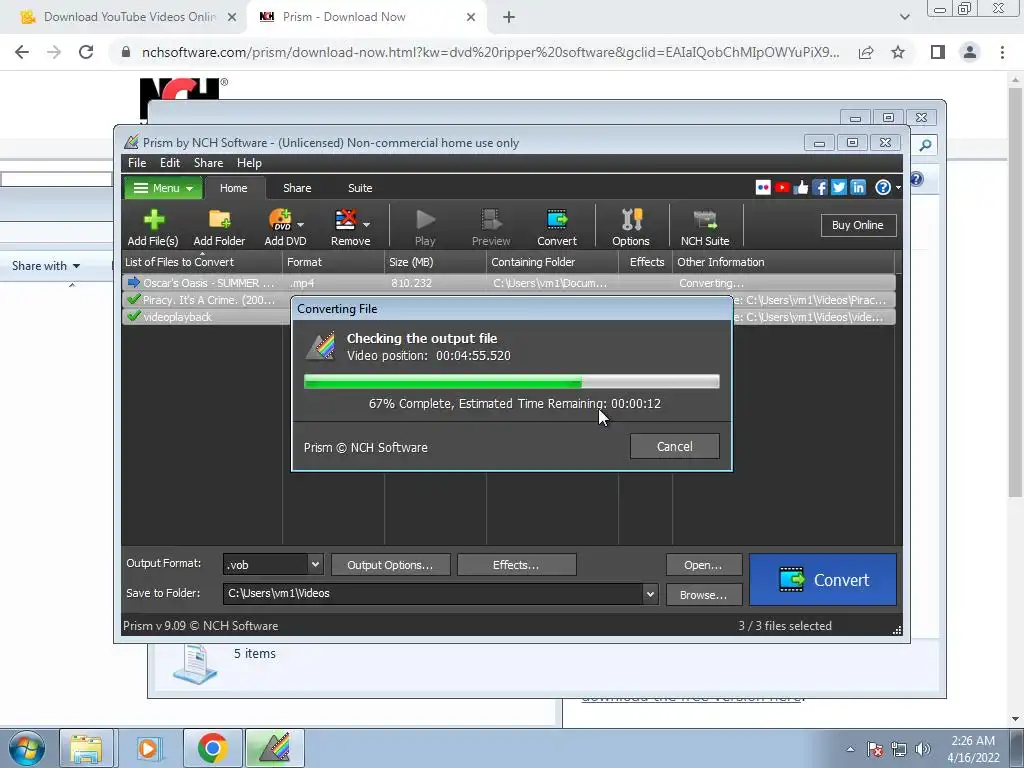Click the Add Folder toolbar icon
The image size is (1024, 768).
219,227
